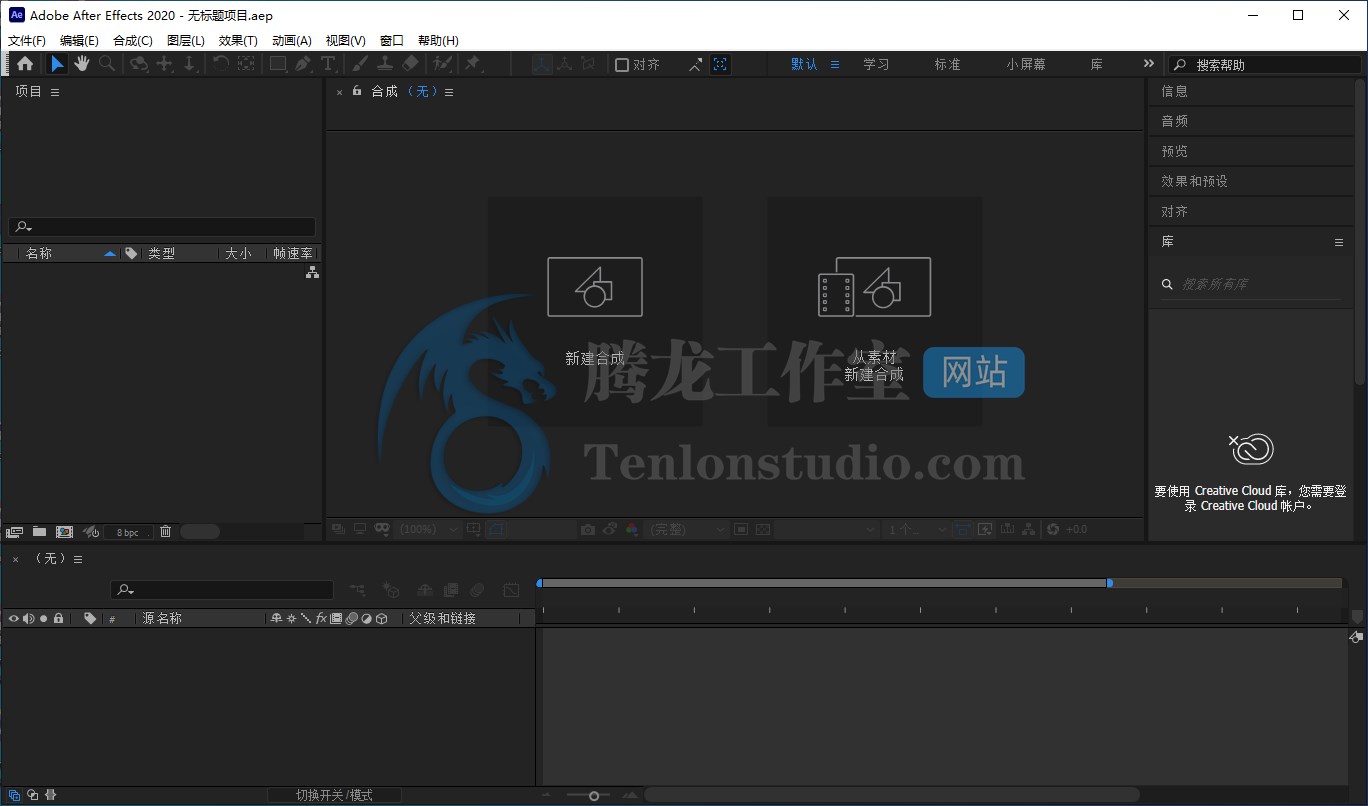
Task: Create a new folder in Project panel
Action: (x=39, y=532)
